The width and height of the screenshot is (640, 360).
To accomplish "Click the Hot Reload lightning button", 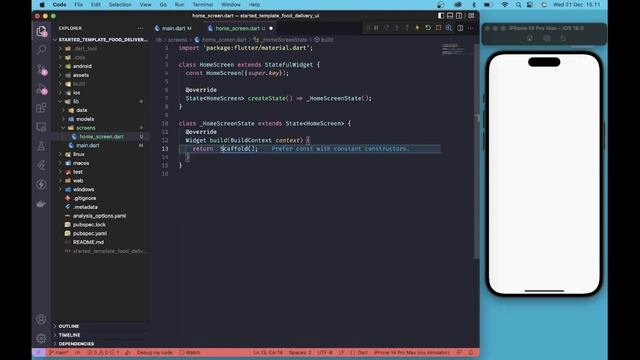I will click(x=417, y=28).
